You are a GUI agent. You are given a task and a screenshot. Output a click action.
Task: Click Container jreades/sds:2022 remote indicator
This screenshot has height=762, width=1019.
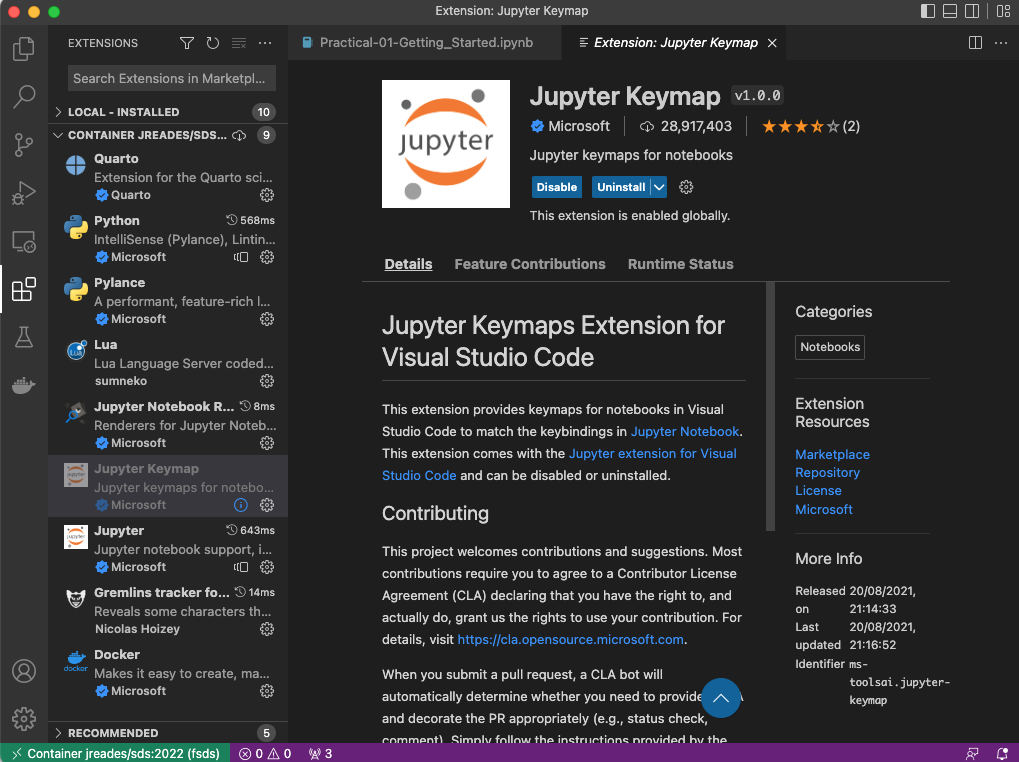click(x=116, y=754)
